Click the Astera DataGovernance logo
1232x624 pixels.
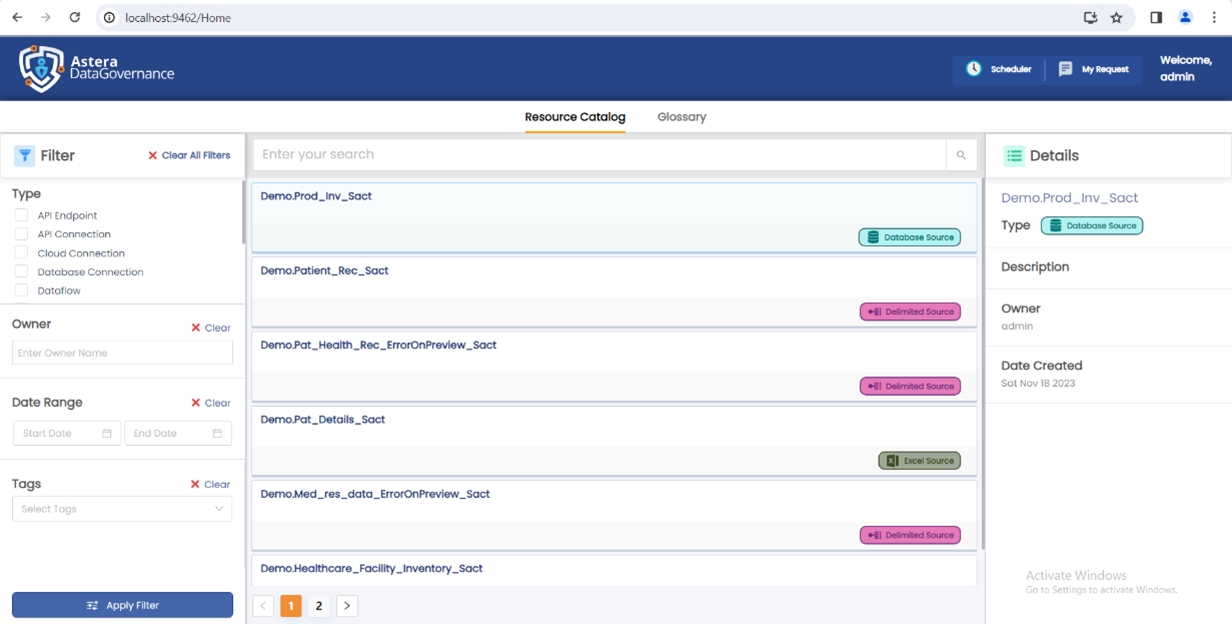(x=96, y=68)
